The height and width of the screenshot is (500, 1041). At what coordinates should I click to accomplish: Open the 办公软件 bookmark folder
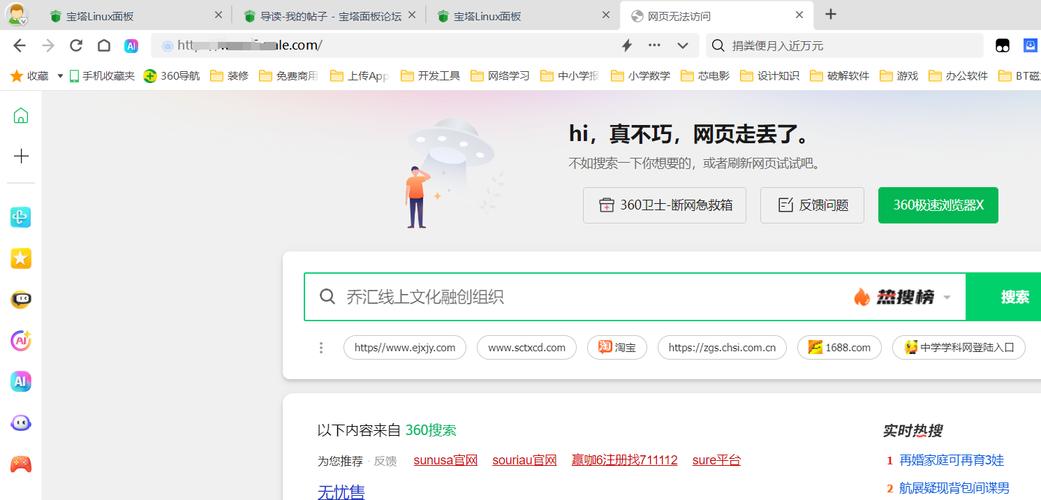958,76
